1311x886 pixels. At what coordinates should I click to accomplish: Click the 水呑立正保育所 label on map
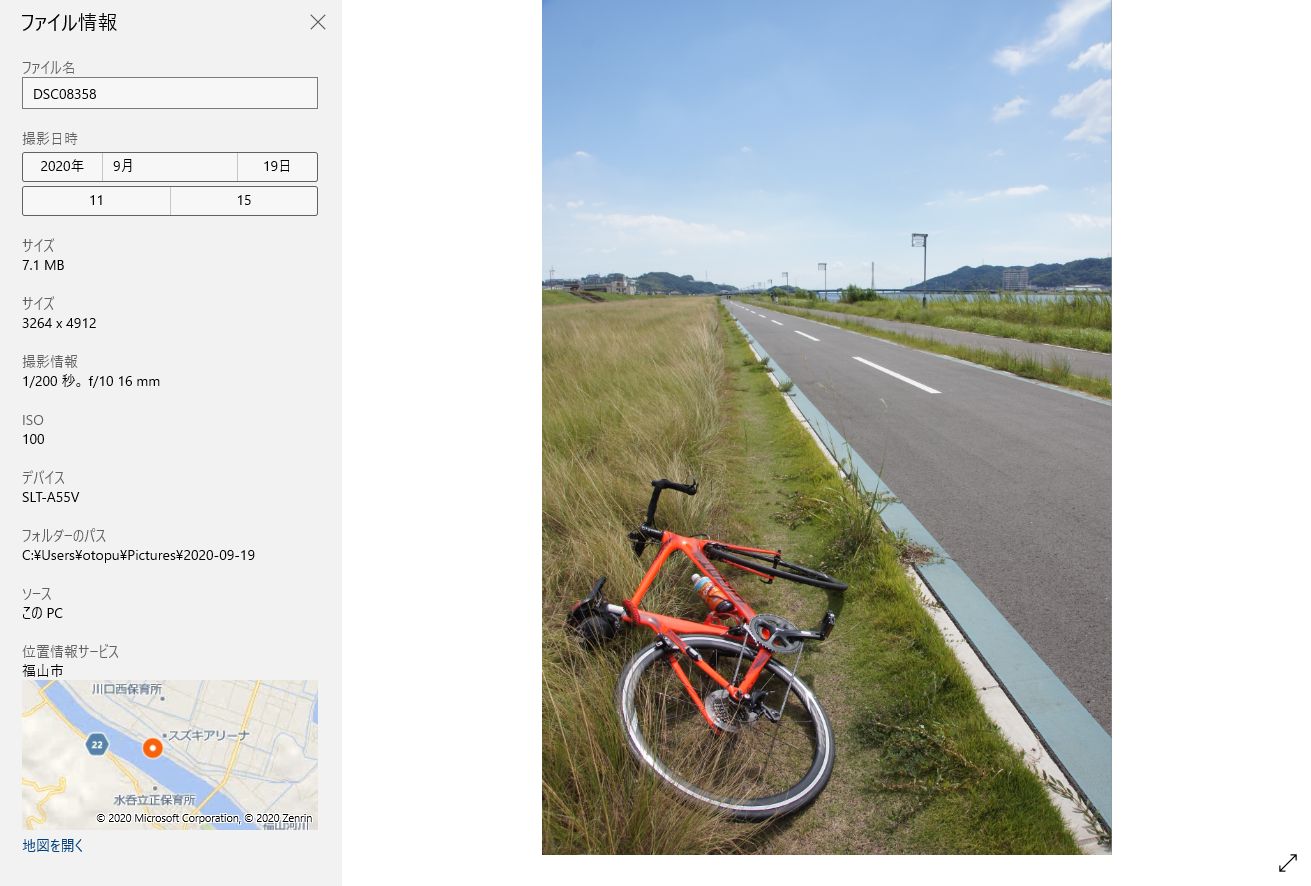click(154, 800)
